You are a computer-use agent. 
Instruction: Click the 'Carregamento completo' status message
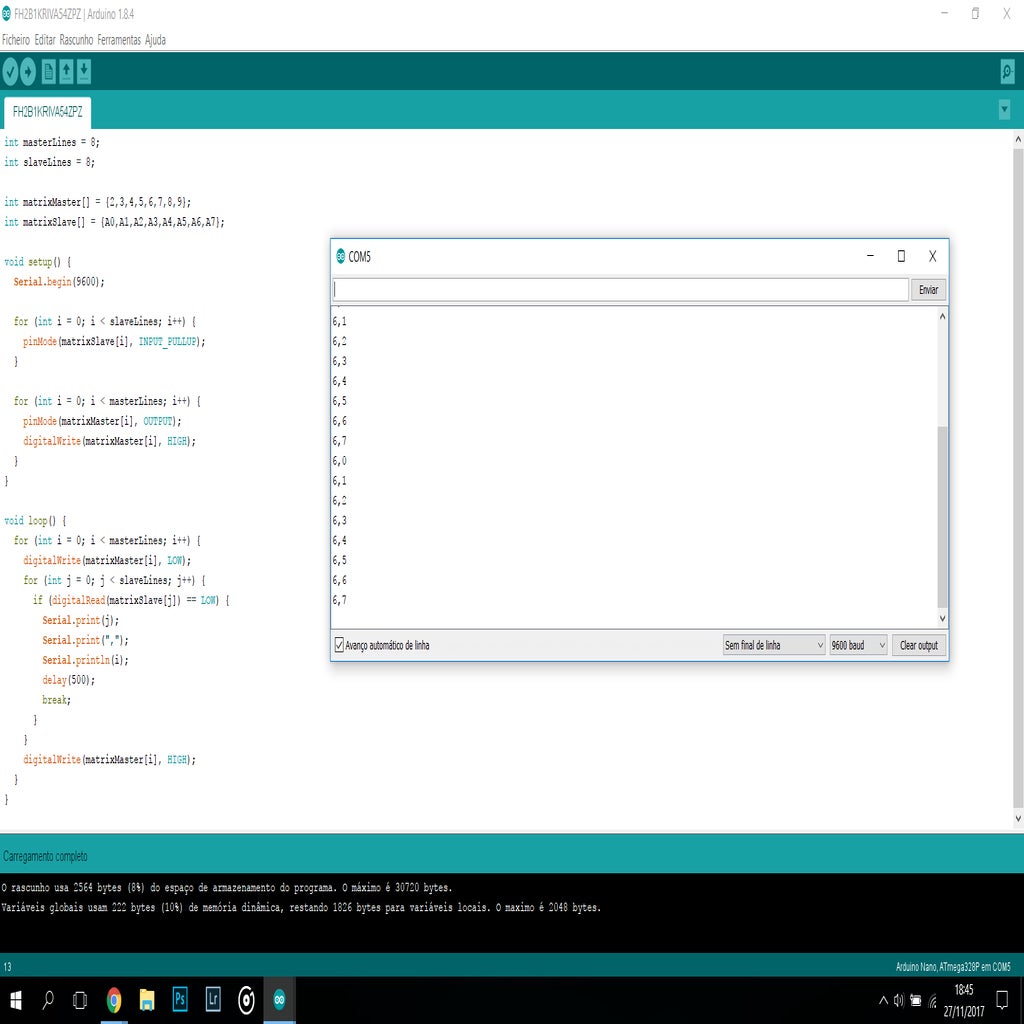(45, 856)
